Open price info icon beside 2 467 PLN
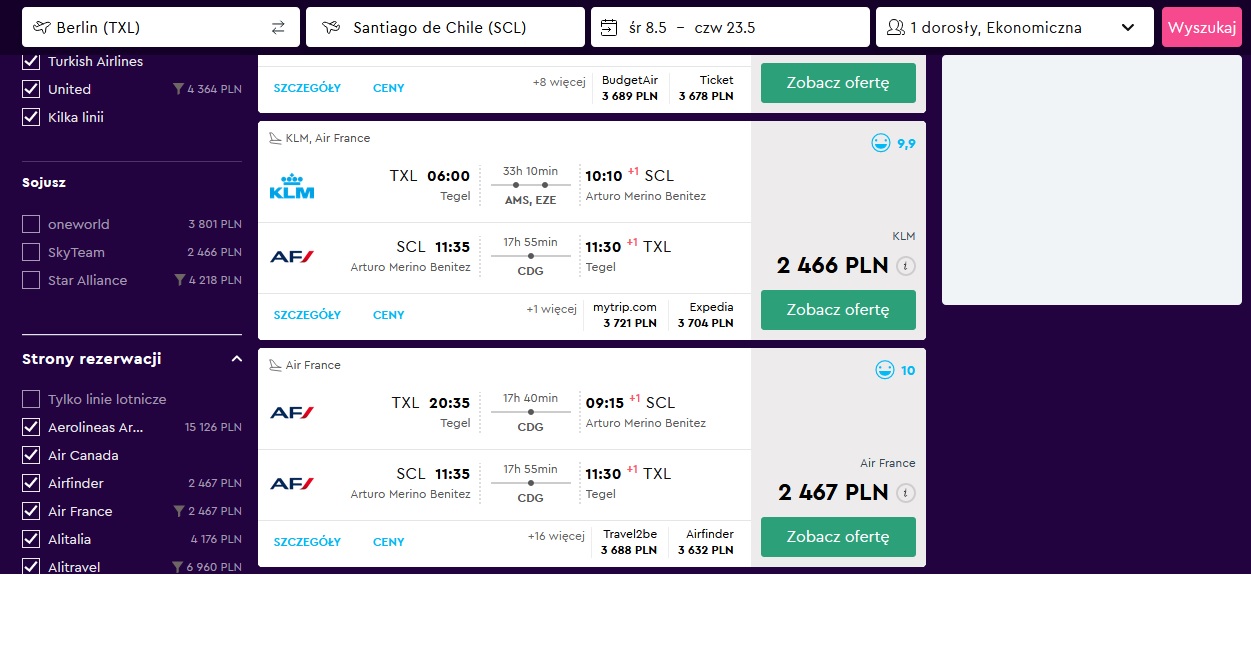 pyautogui.click(x=905, y=493)
